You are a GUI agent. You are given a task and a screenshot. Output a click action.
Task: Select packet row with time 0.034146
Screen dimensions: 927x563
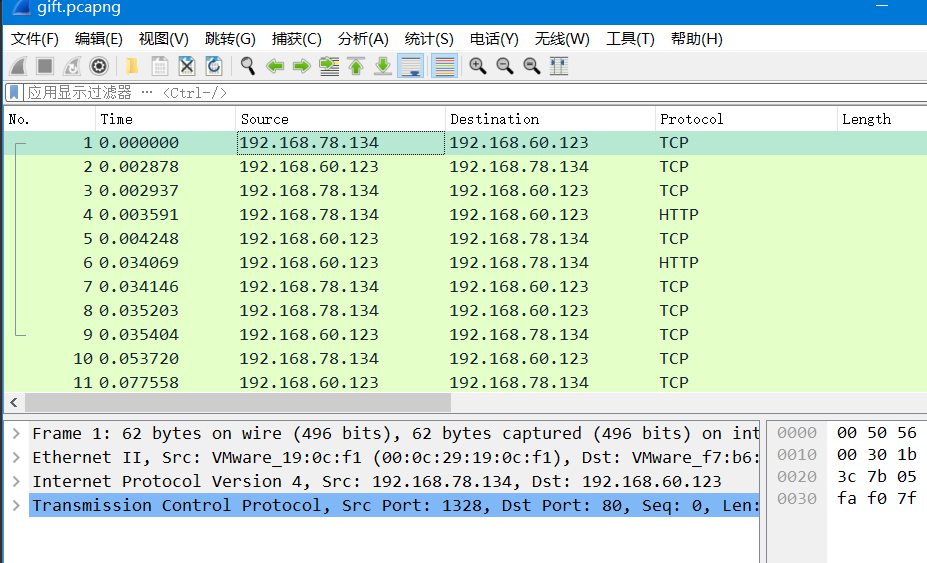coord(465,286)
